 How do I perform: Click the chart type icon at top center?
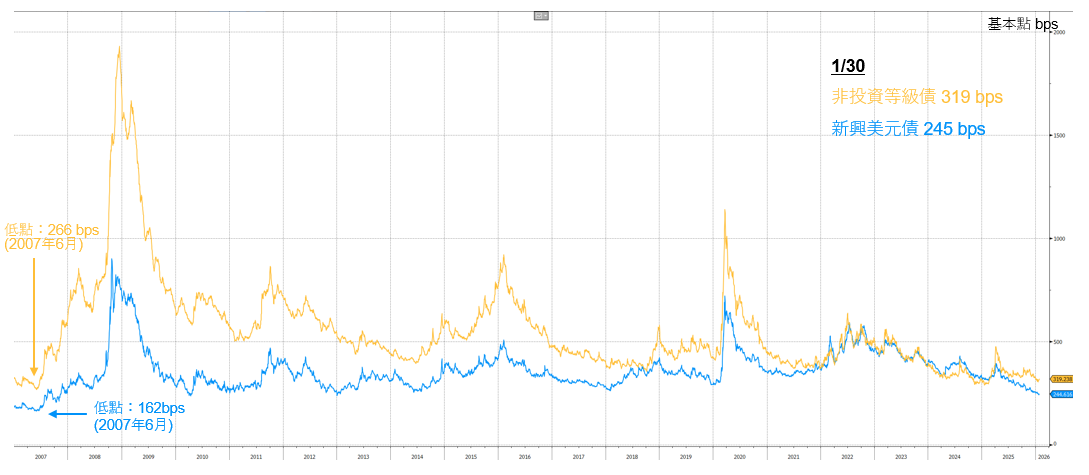point(539,16)
